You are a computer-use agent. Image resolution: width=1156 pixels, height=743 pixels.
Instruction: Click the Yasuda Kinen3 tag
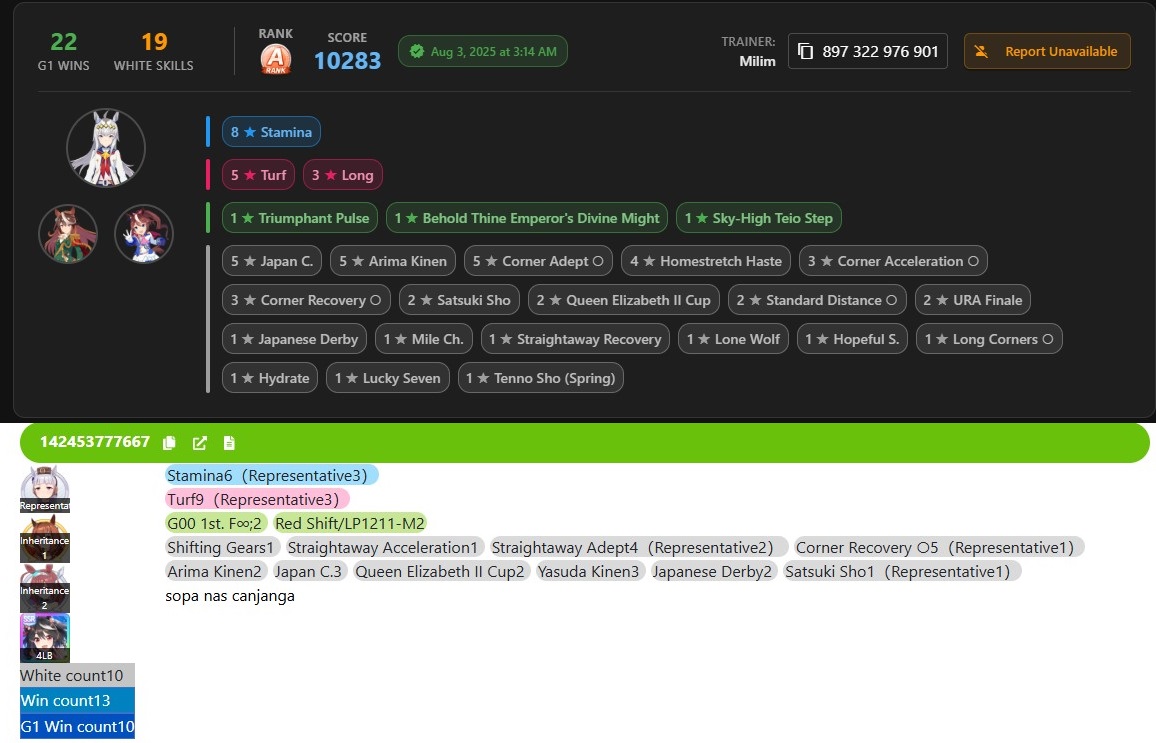pyautogui.click(x=590, y=571)
